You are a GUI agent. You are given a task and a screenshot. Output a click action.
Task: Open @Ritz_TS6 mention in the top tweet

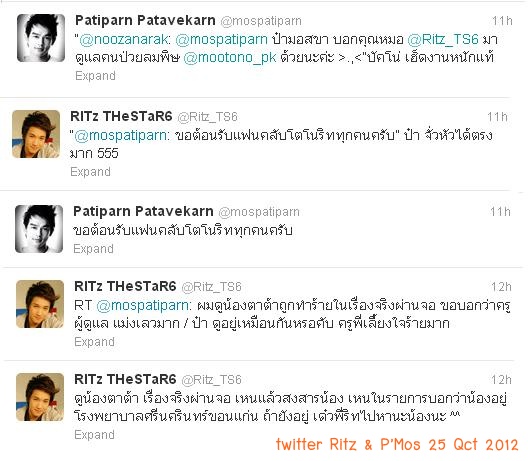443,40
